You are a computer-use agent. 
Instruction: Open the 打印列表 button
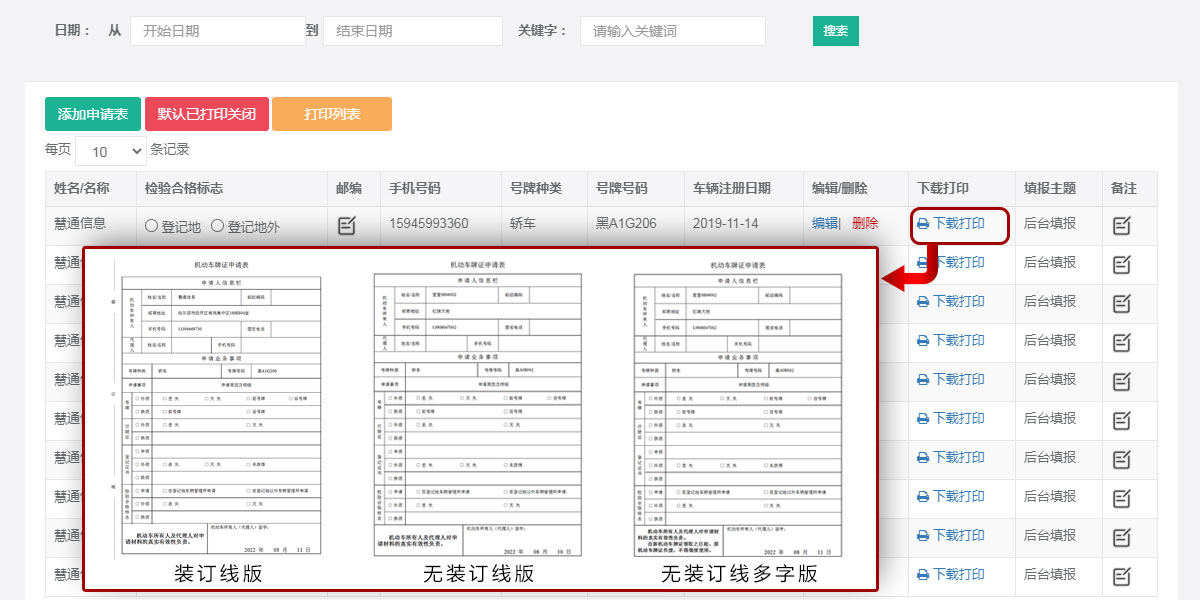pyautogui.click(x=332, y=114)
